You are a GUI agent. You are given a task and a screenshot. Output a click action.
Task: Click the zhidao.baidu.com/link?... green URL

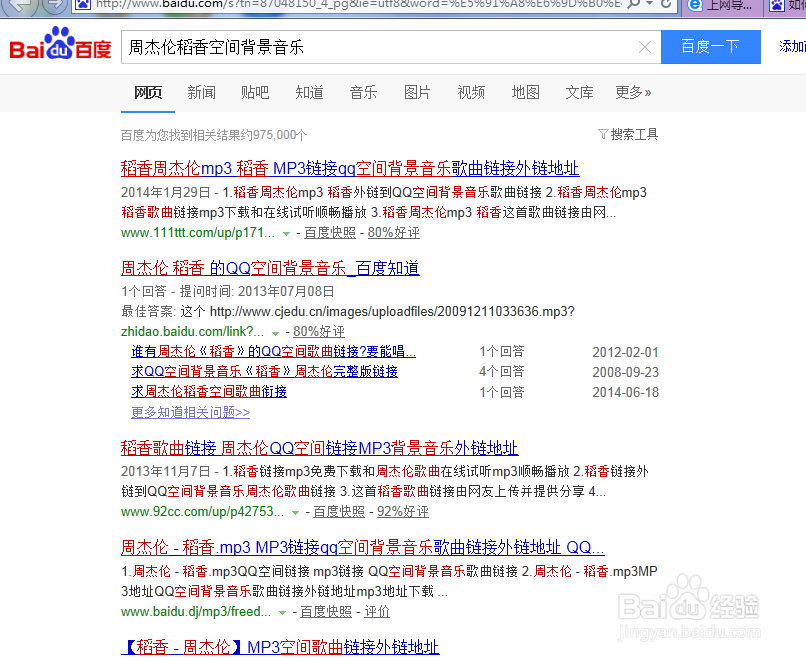click(x=192, y=332)
